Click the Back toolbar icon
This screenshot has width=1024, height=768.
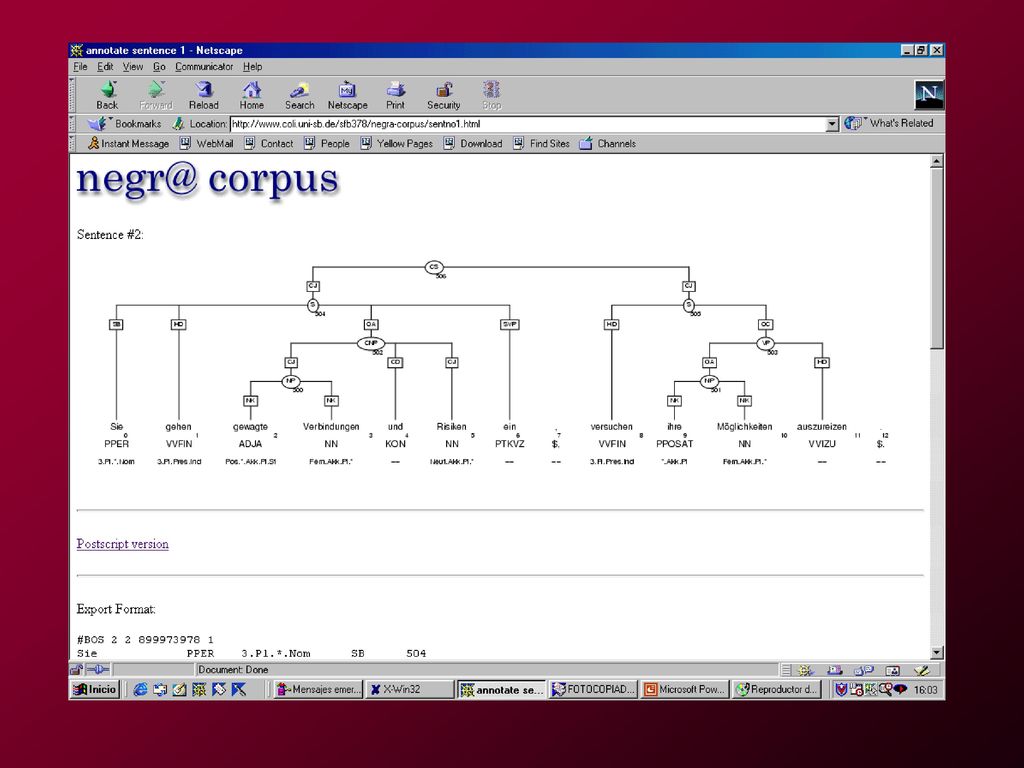click(107, 95)
